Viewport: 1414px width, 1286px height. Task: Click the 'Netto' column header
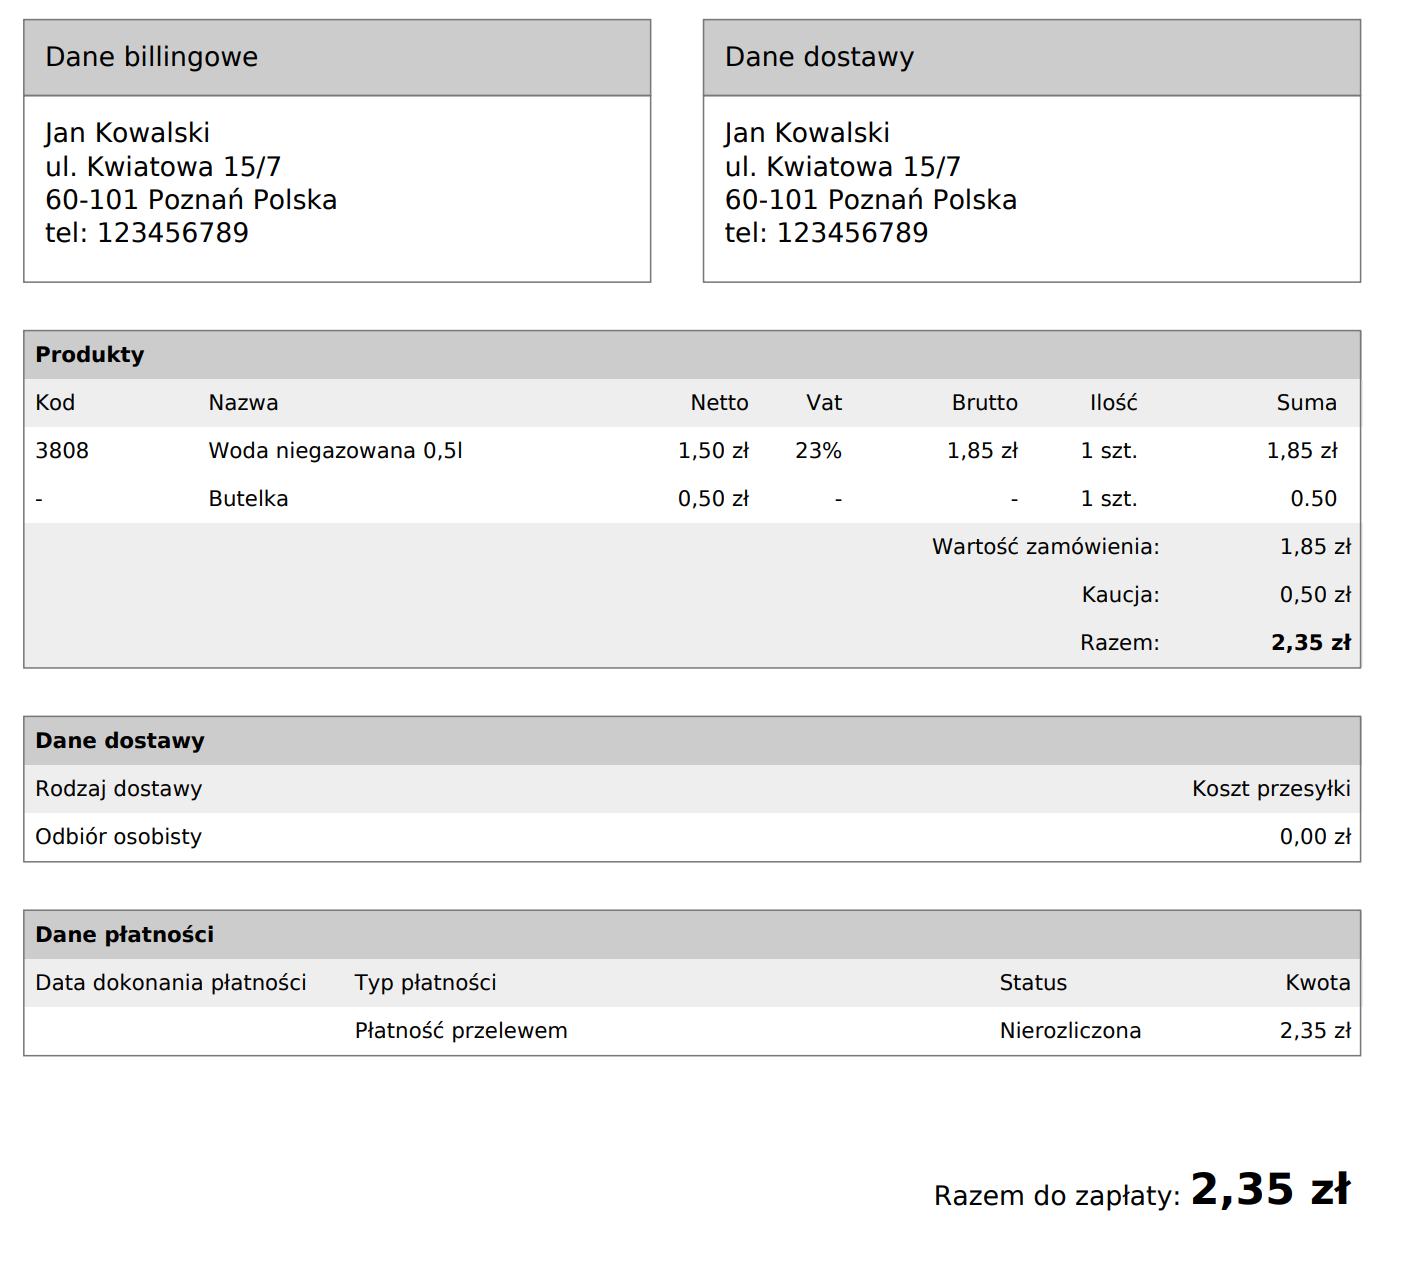[719, 403]
